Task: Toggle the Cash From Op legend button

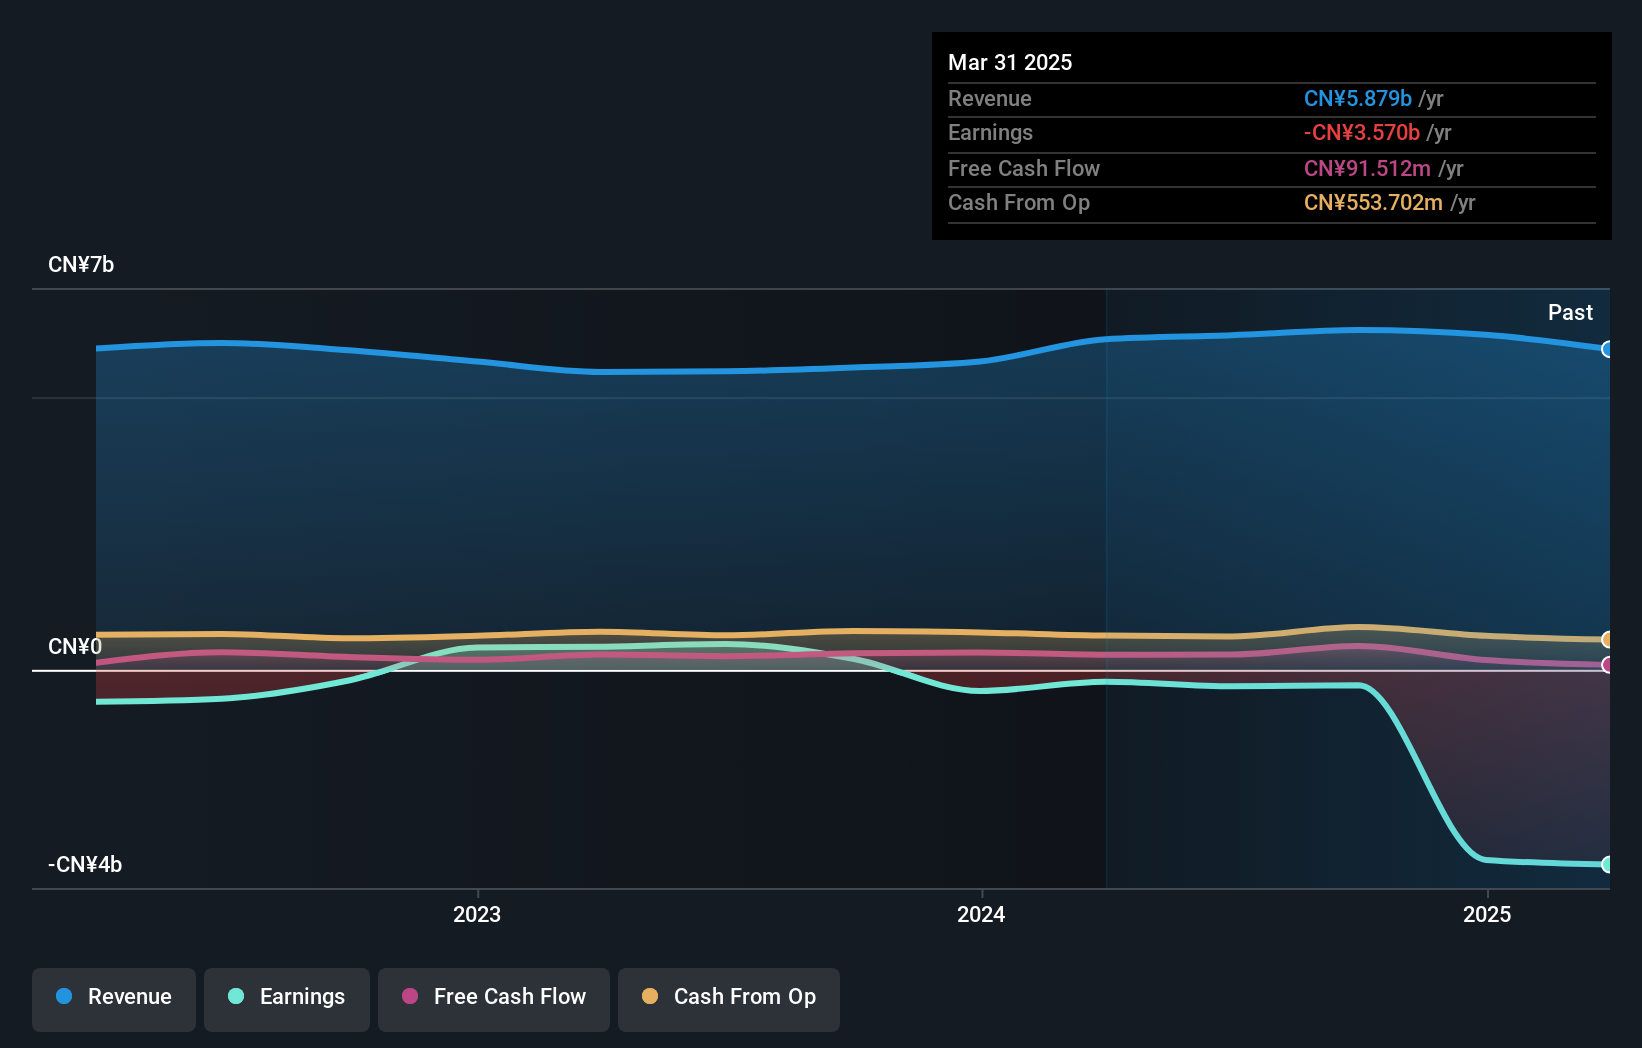Action: tap(729, 999)
